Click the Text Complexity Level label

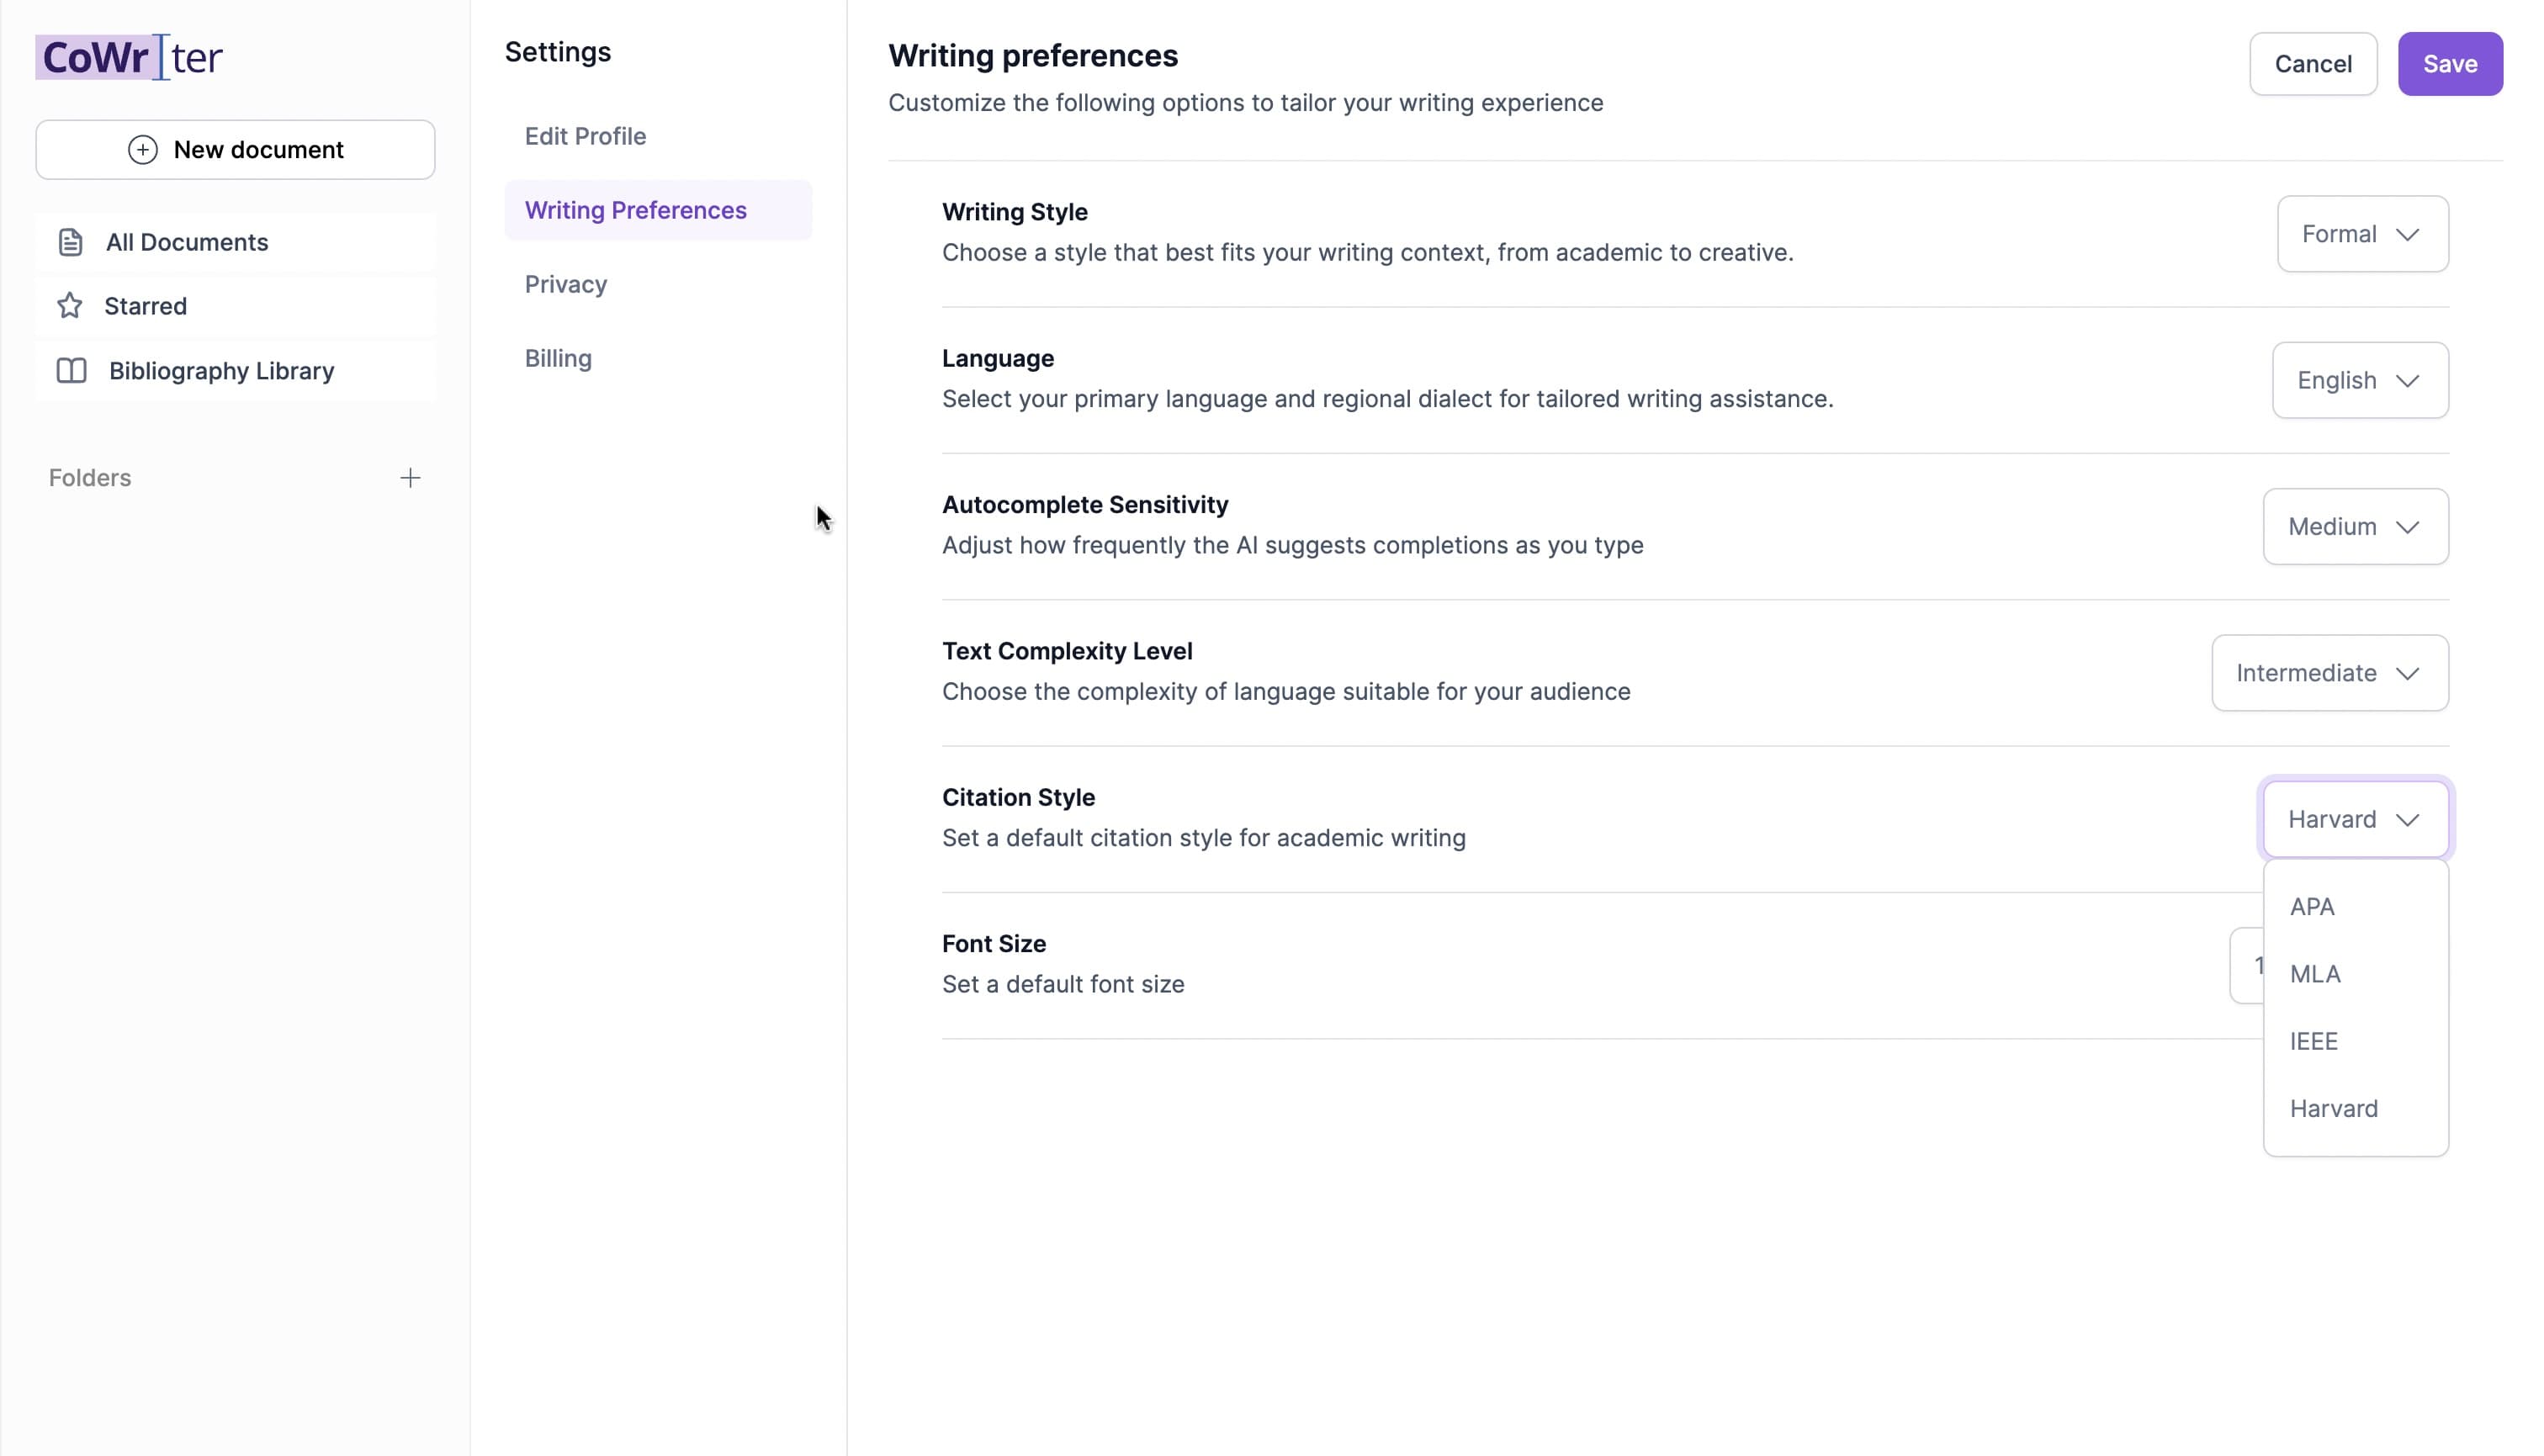[x=1067, y=651]
